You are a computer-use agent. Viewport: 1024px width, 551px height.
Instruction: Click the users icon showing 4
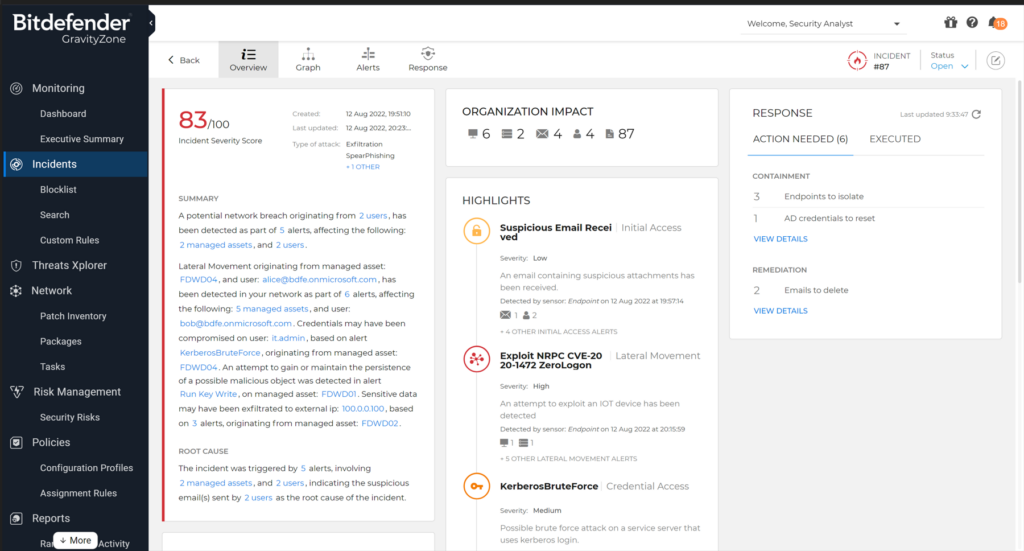[x=577, y=134]
